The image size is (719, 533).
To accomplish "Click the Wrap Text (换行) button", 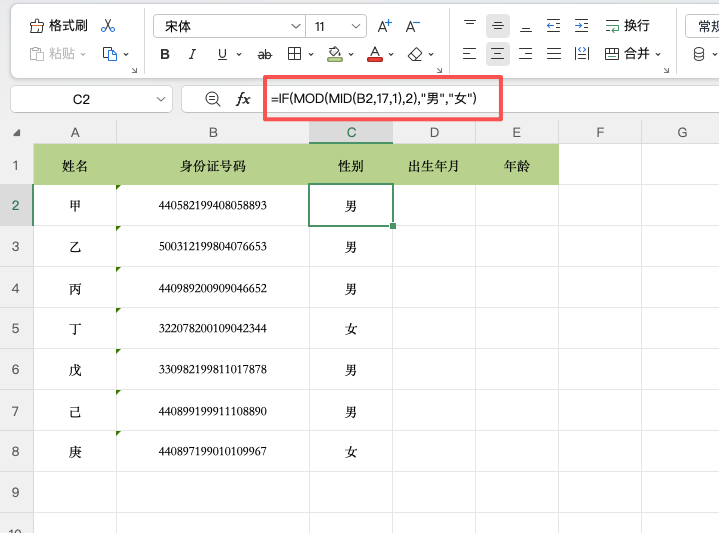I will [x=627, y=26].
